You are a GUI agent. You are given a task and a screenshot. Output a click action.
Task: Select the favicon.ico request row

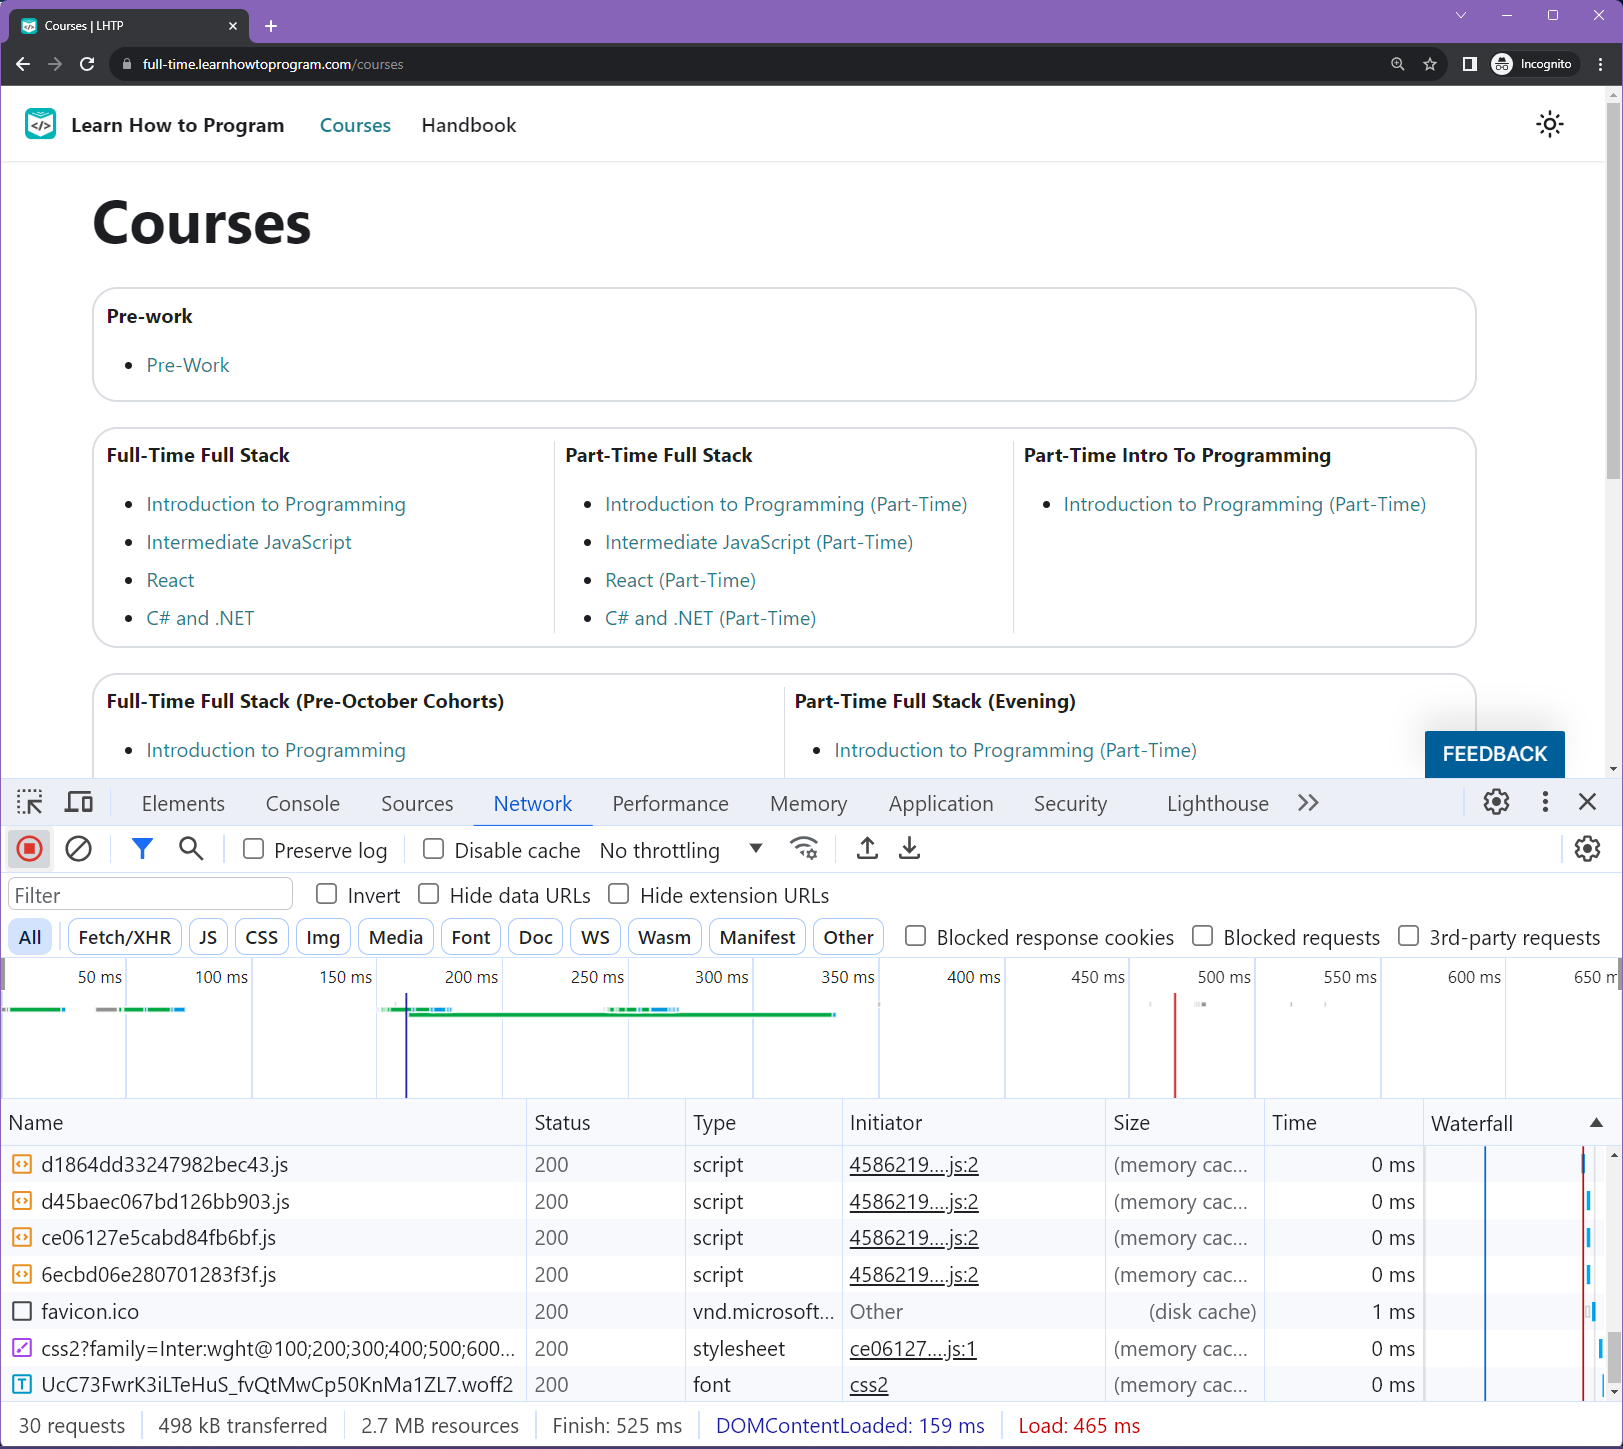712,1311
